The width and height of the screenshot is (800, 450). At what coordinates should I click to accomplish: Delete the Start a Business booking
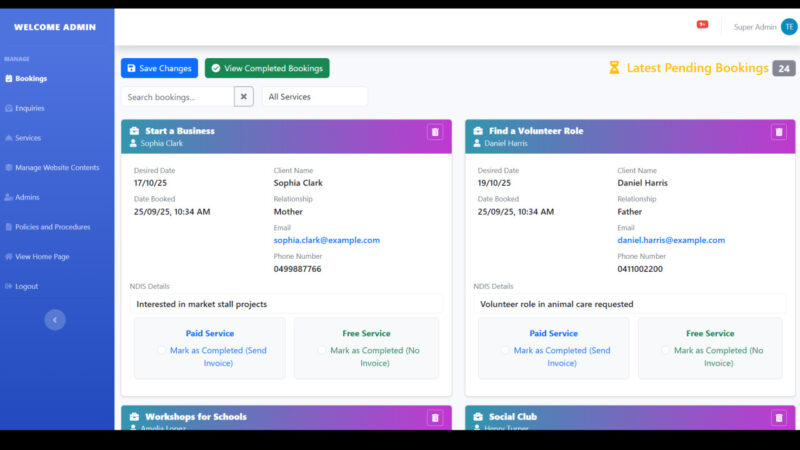click(434, 132)
